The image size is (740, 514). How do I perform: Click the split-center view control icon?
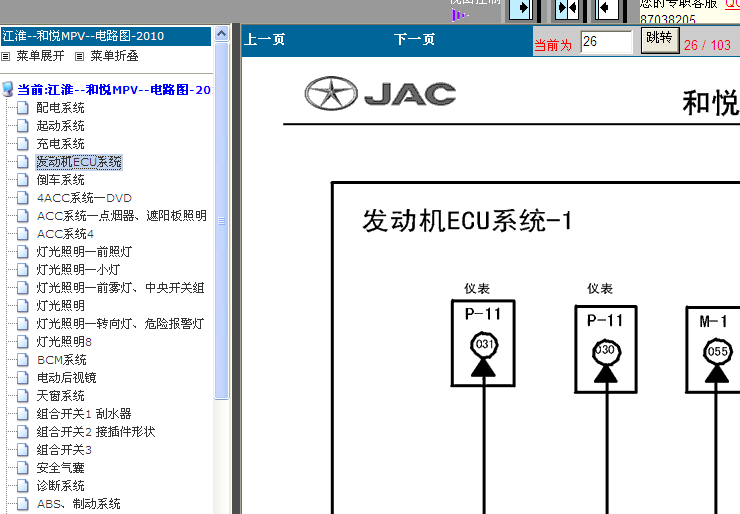click(567, 8)
